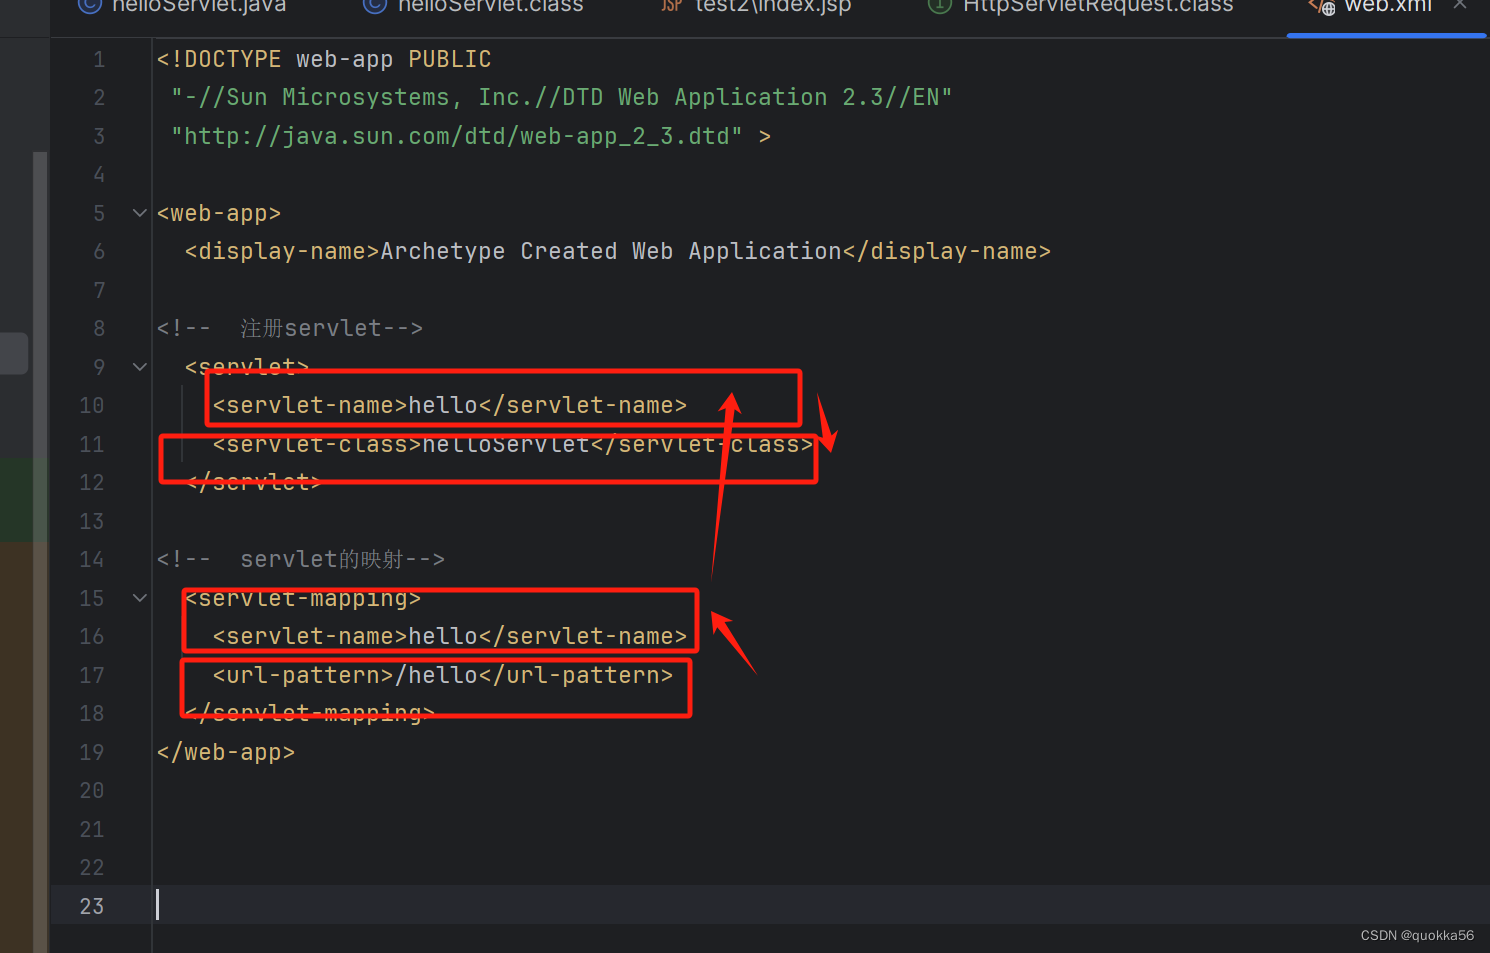The image size is (1490, 953).
Task: Click the JSP file icon on index.jsp tab
Action: 672,6
